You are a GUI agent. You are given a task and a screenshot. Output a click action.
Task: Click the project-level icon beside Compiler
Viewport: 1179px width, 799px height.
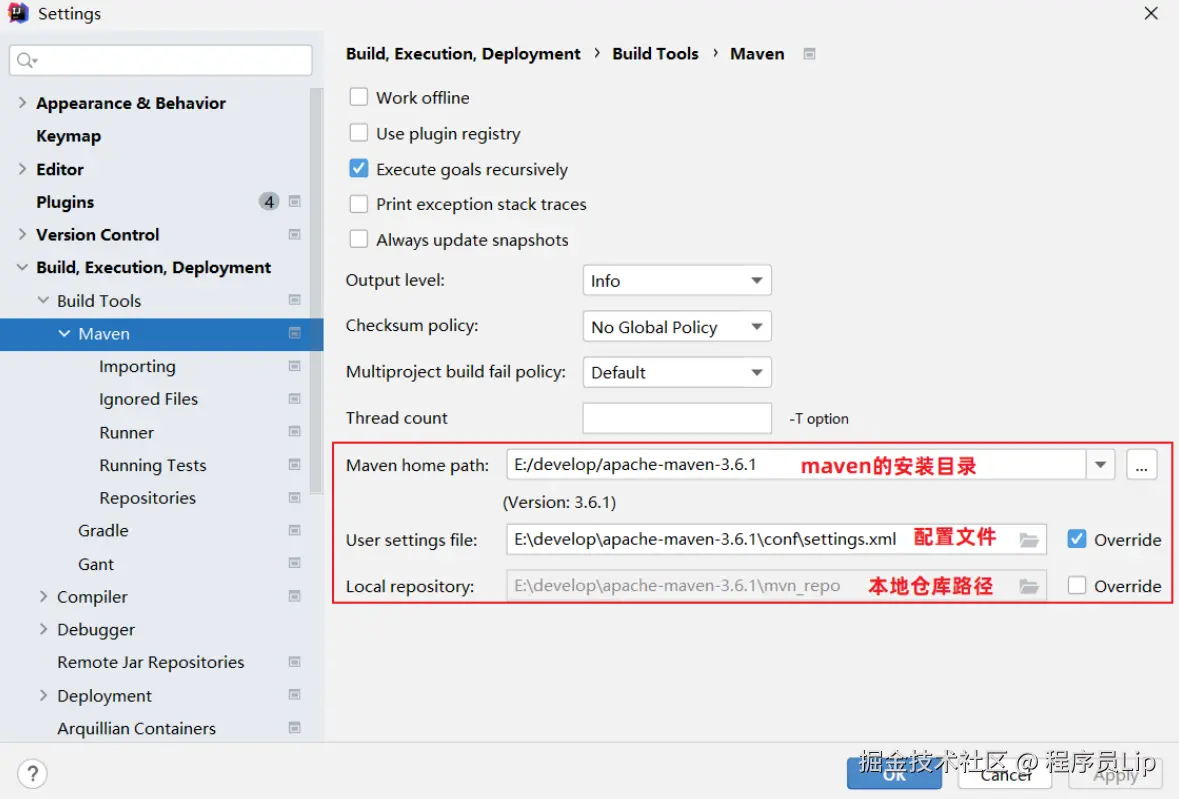295,596
